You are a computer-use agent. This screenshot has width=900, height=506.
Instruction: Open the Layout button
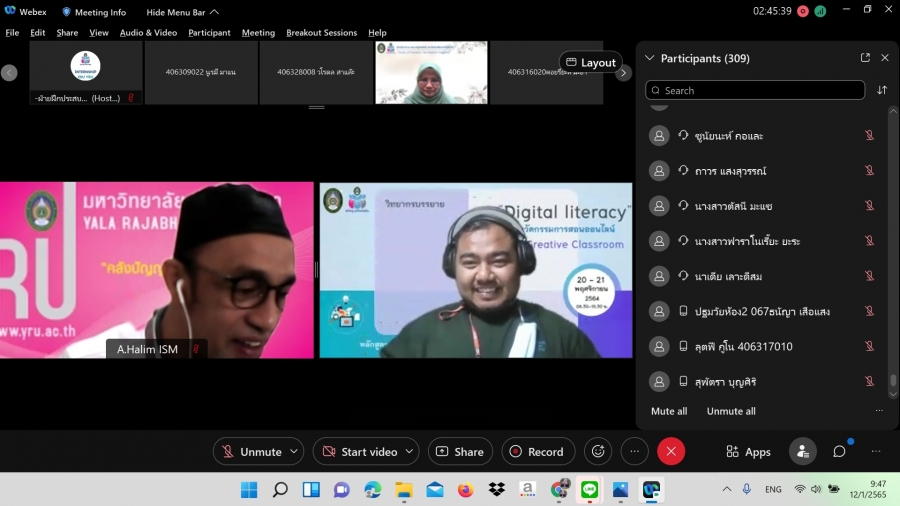point(590,62)
